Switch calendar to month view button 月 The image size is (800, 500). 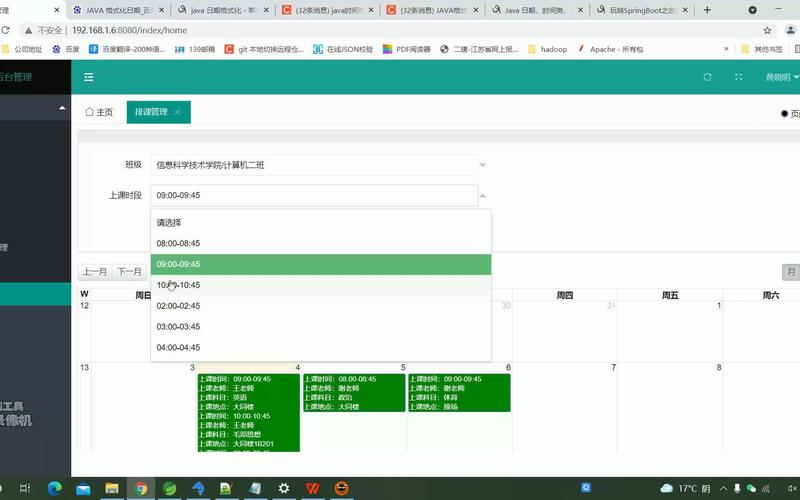tap(791, 271)
